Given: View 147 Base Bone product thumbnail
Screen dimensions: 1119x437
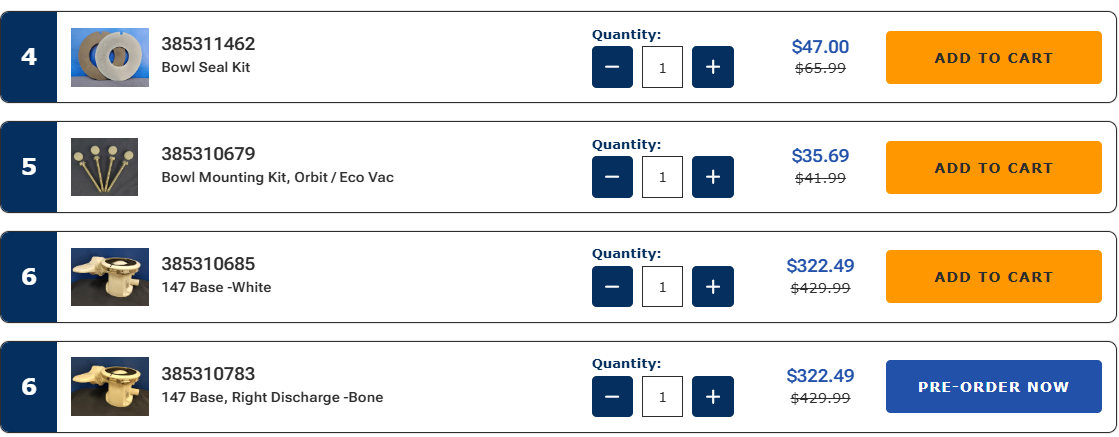Looking at the screenshot, I should pos(110,387).
